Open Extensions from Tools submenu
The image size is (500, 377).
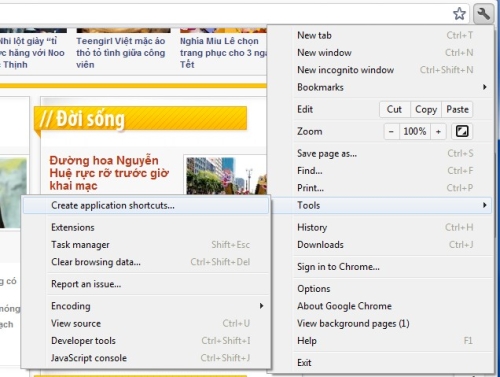[146, 227]
